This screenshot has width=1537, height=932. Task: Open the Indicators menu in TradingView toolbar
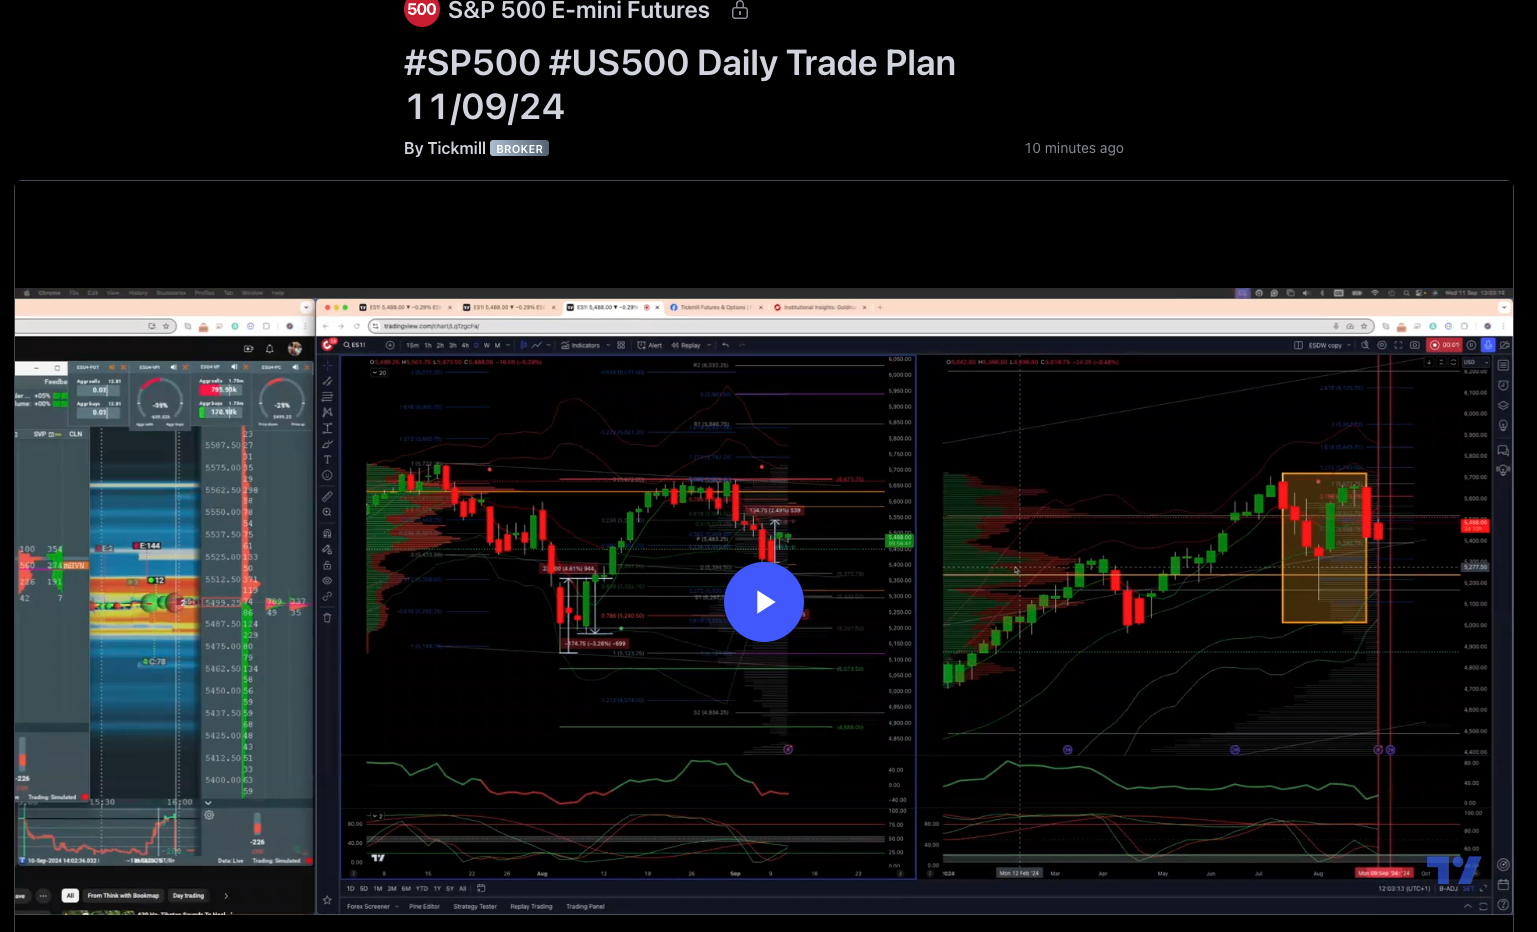point(581,345)
